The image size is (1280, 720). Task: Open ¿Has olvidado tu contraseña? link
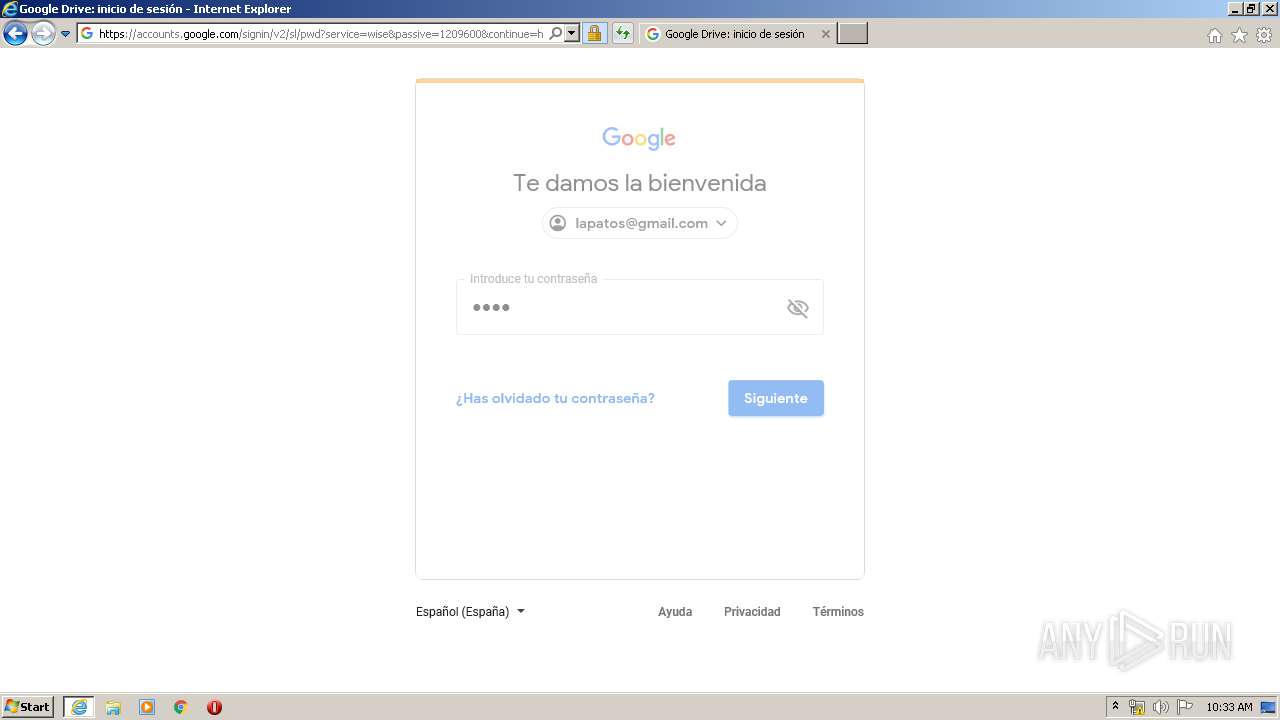click(x=555, y=398)
